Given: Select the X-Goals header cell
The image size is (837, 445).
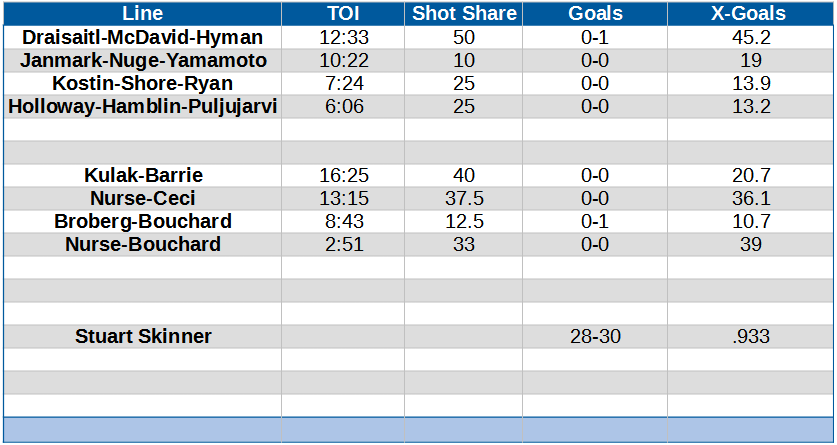Looking at the screenshot, I should pyautogui.click(x=751, y=13).
